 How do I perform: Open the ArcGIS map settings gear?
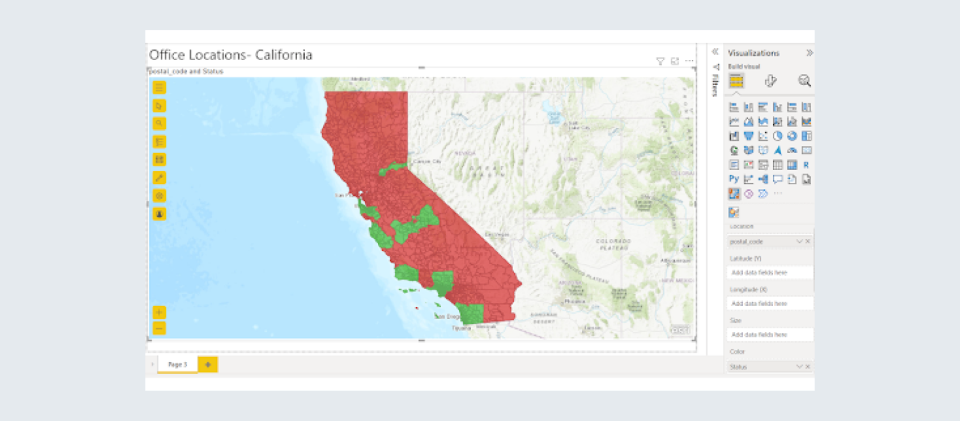click(159, 195)
